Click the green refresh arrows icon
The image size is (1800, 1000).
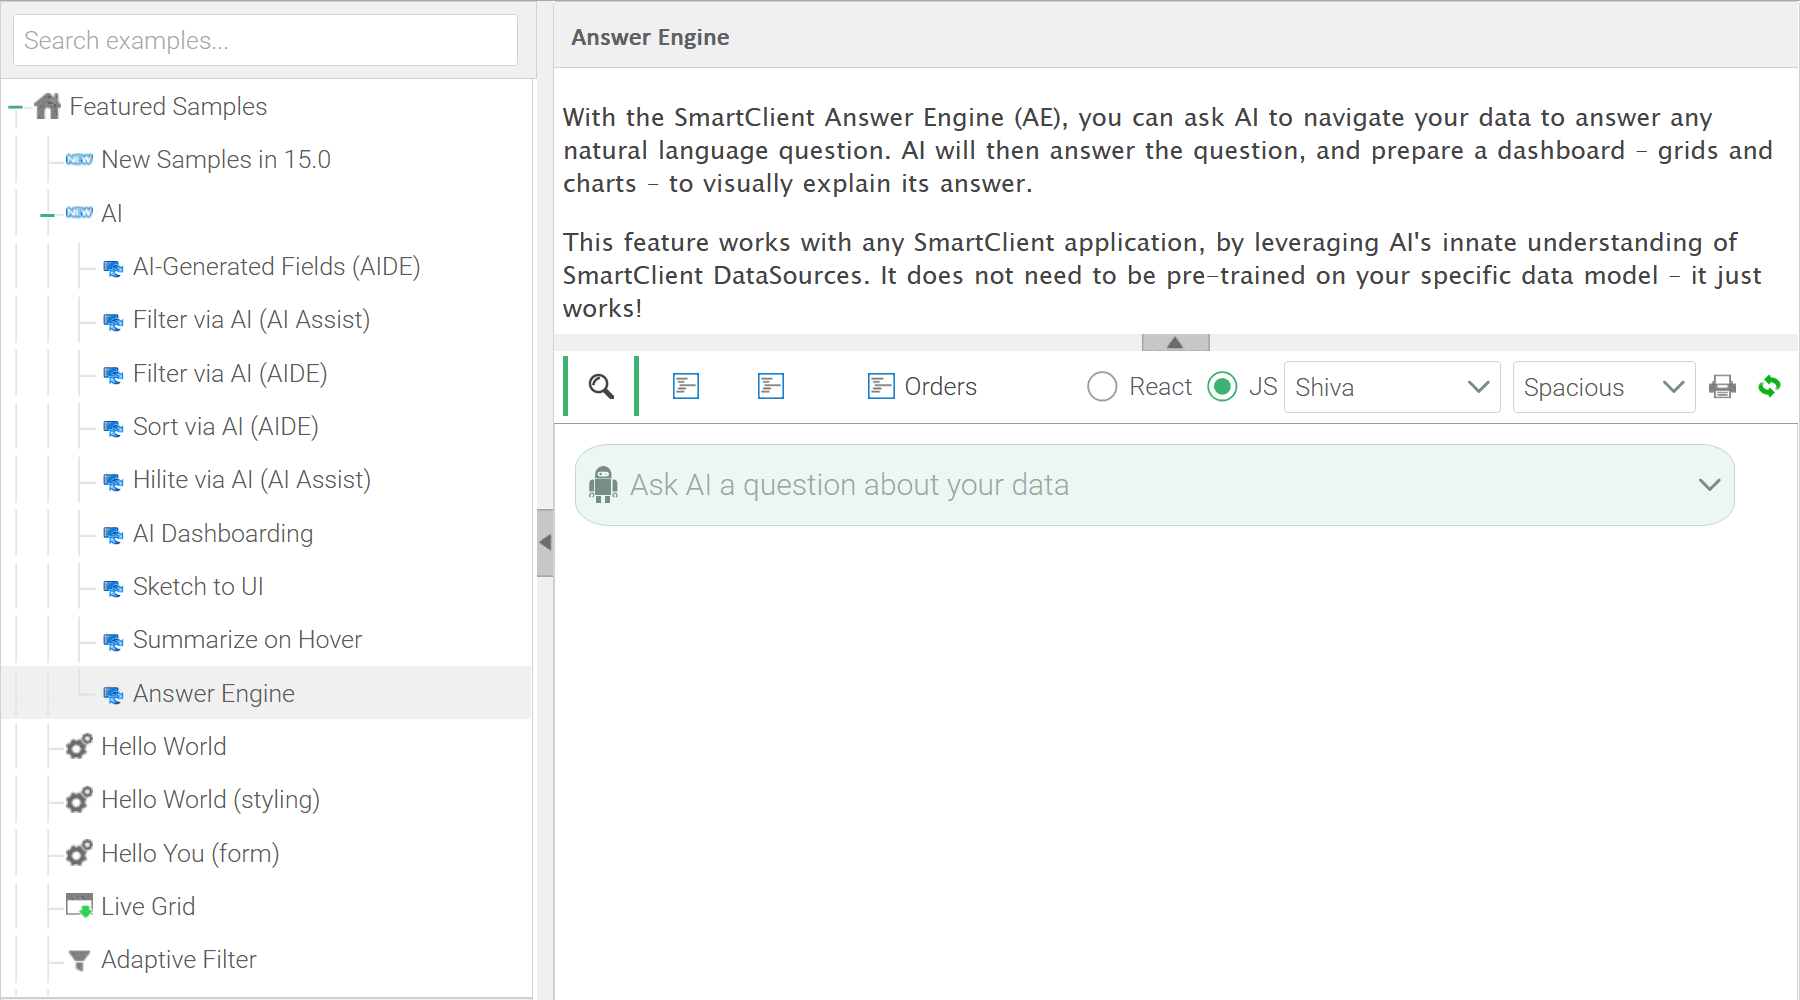tap(1769, 386)
